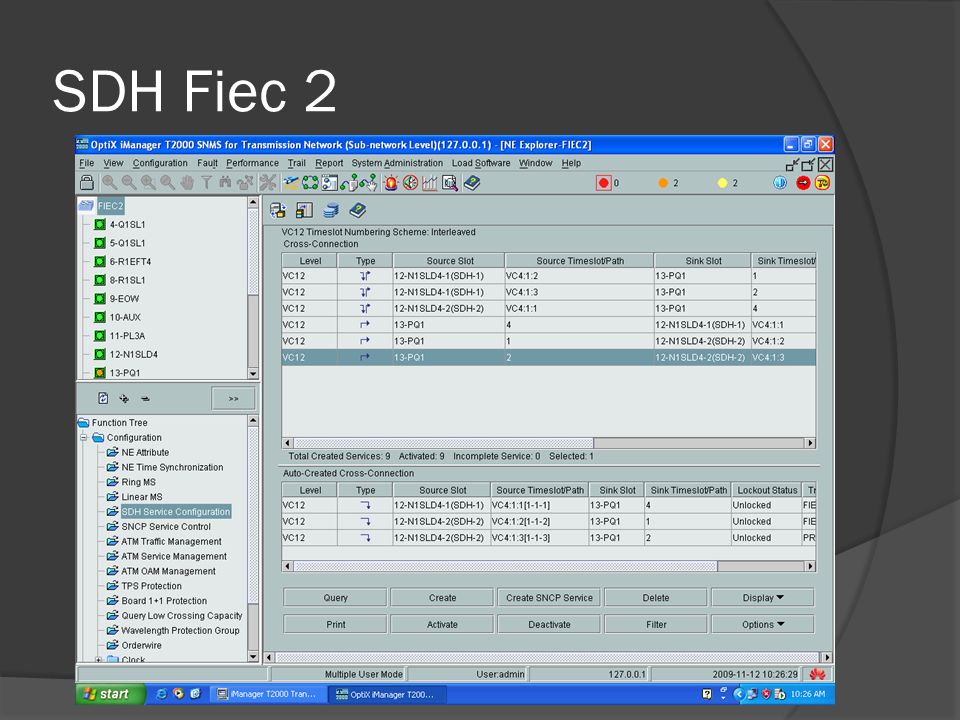This screenshot has width=960, height=720.
Task: Click the minor alarm yellow indicator
Action: [x=722, y=182]
